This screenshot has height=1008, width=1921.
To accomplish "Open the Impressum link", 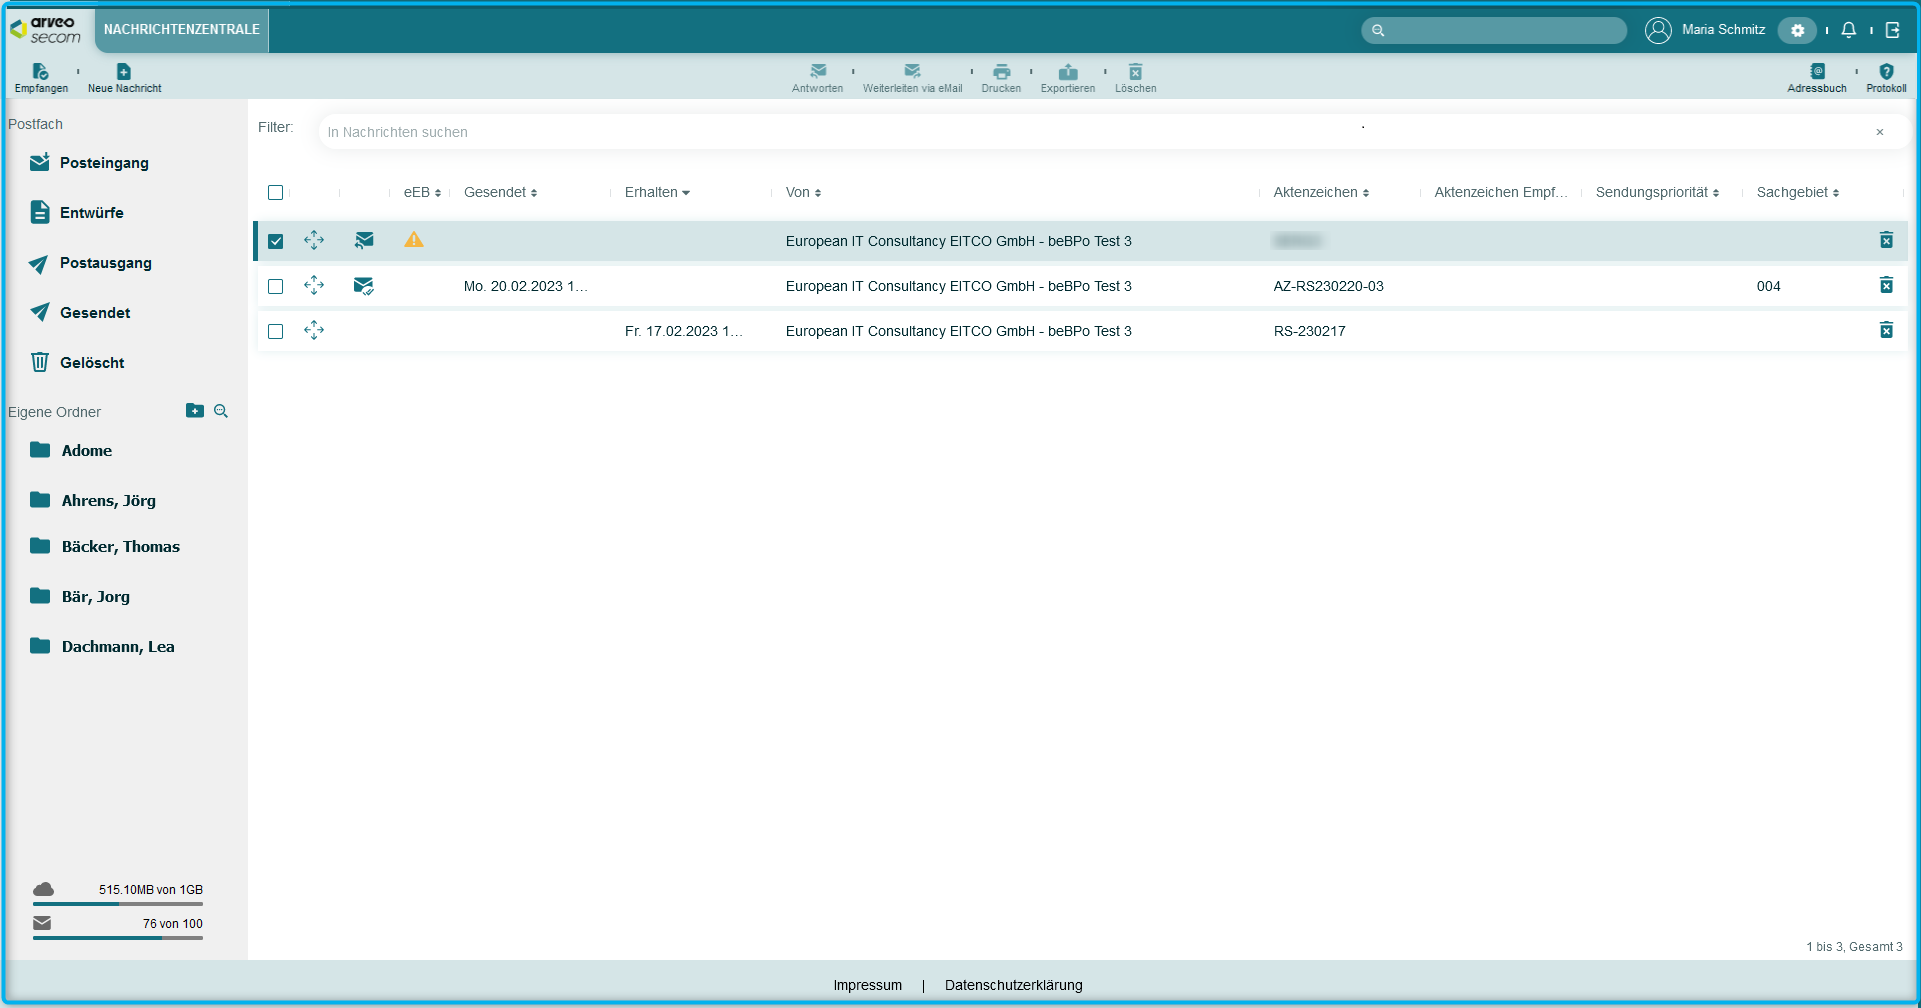I will point(867,985).
